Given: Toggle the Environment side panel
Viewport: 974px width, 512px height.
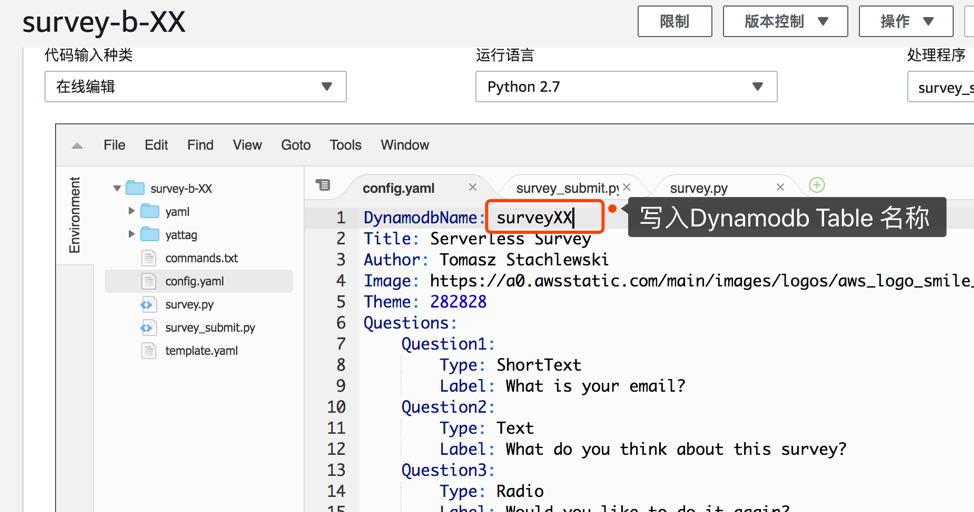Looking at the screenshot, I should [x=75, y=215].
